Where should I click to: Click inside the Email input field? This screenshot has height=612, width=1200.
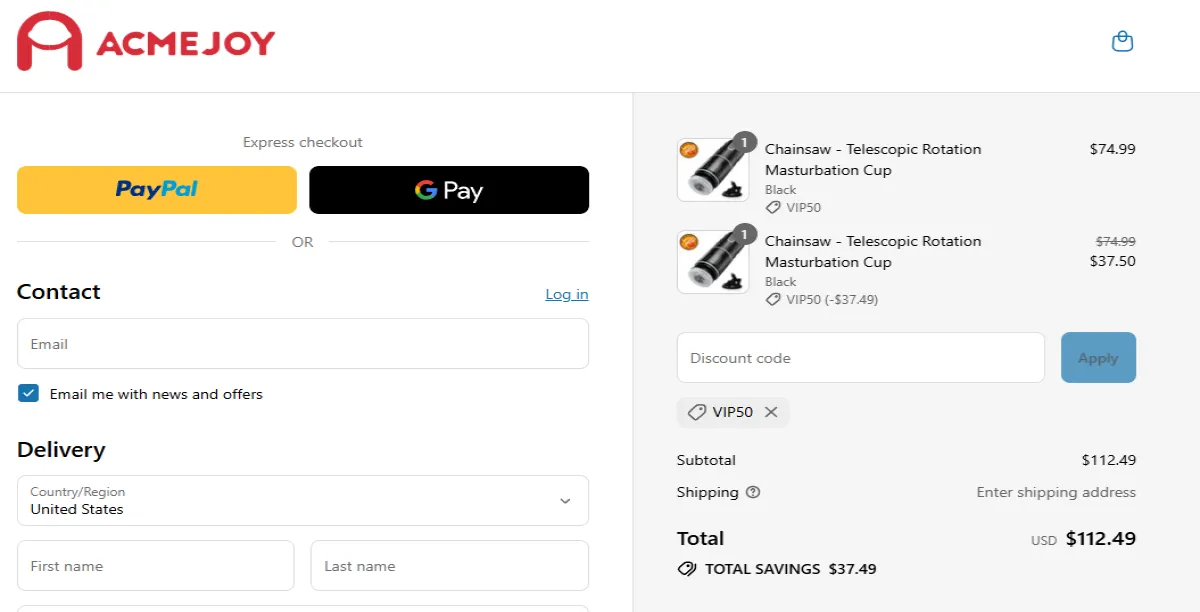pyautogui.click(x=302, y=343)
